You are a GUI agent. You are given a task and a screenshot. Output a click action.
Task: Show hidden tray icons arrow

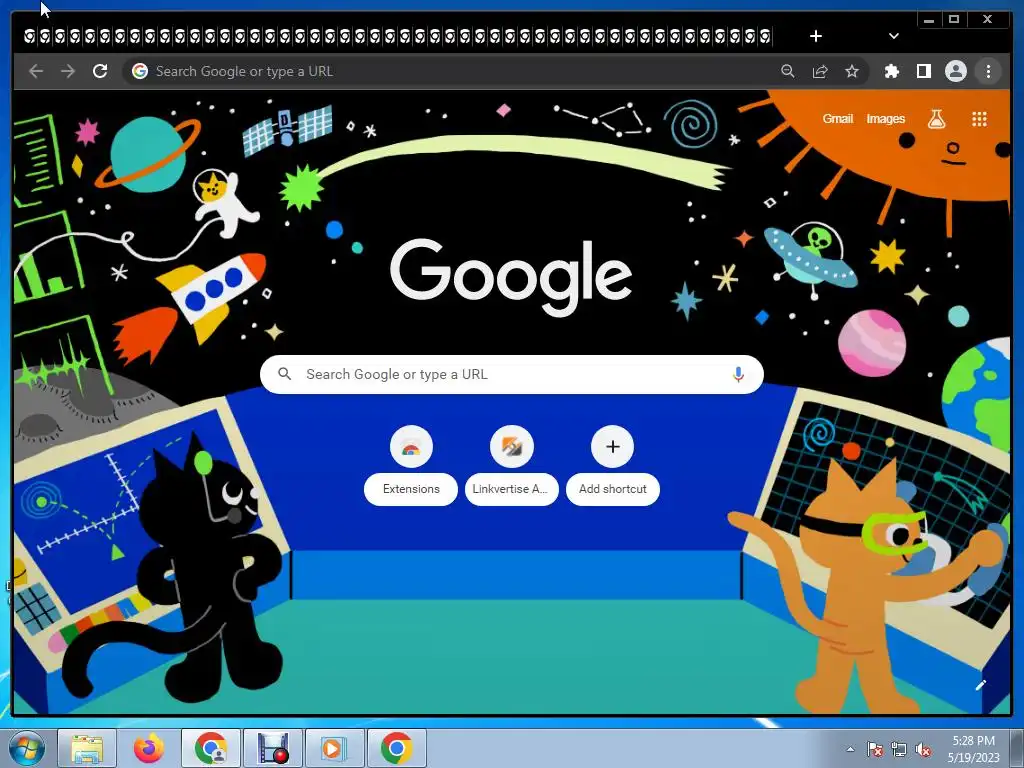point(850,749)
